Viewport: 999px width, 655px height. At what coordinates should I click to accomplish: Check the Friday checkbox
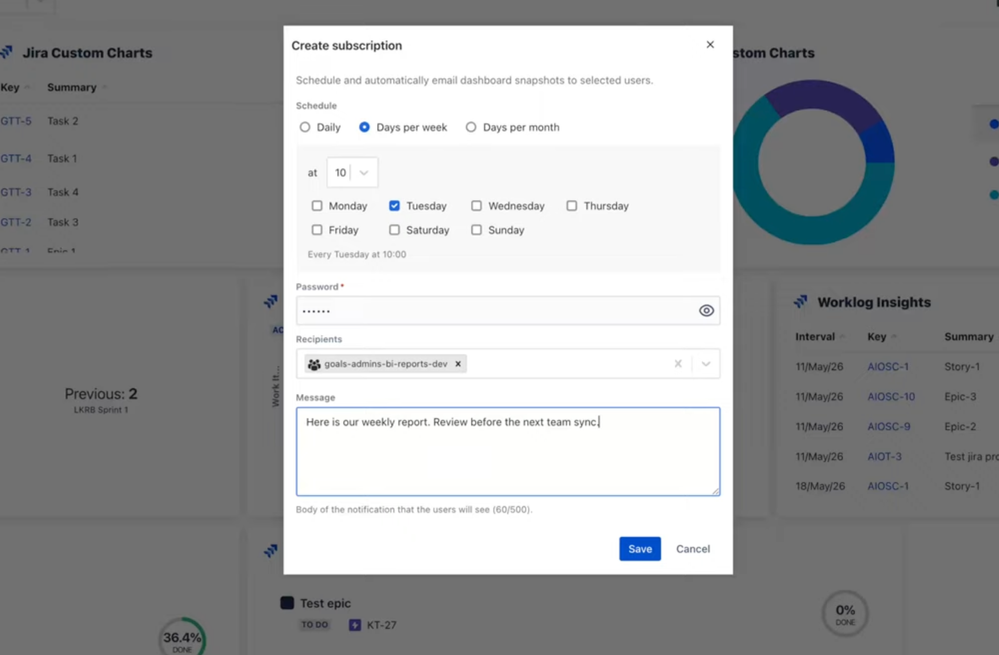(x=317, y=230)
